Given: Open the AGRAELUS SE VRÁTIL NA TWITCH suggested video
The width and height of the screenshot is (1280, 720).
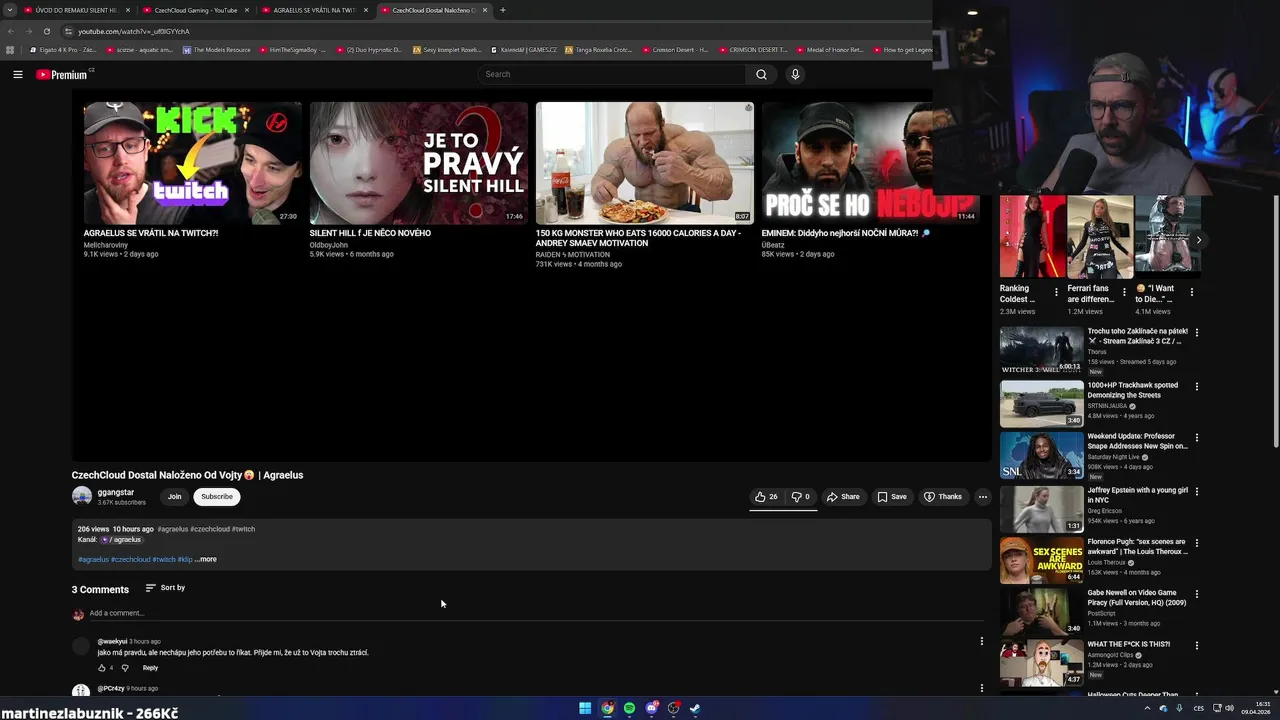Looking at the screenshot, I should coord(192,163).
